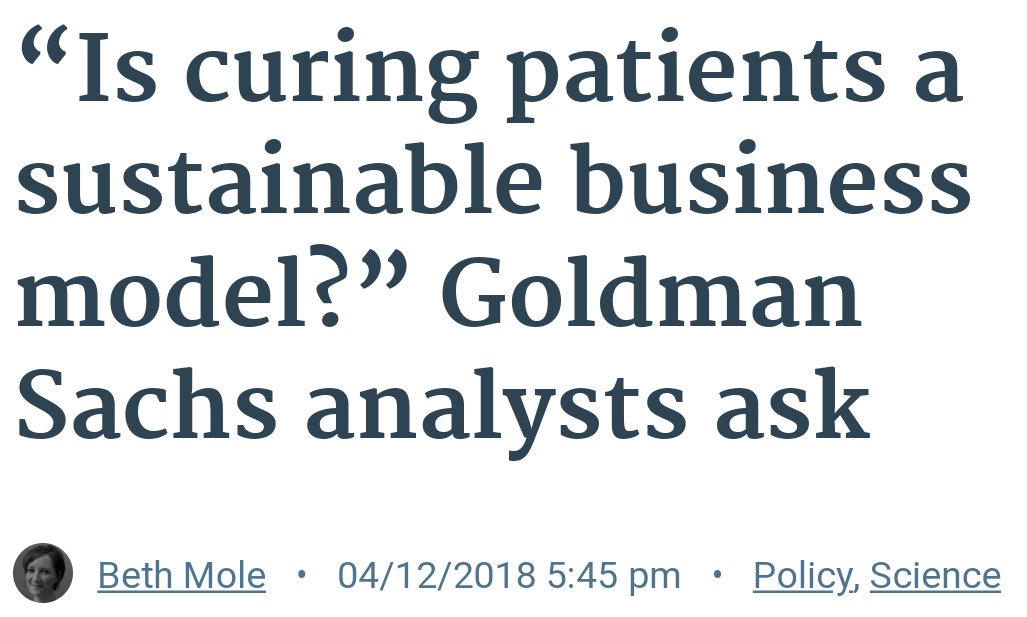Click the dot separator after Beth Mole
The width and height of the screenshot is (1027, 617).
point(301,575)
